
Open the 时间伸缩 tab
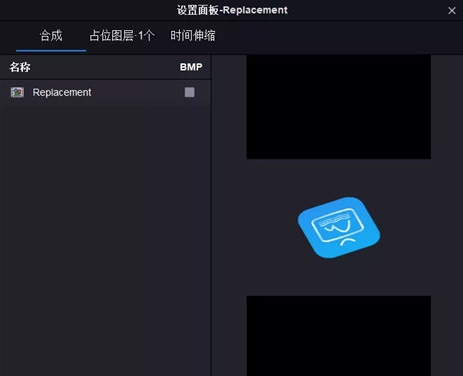[193, 36]
